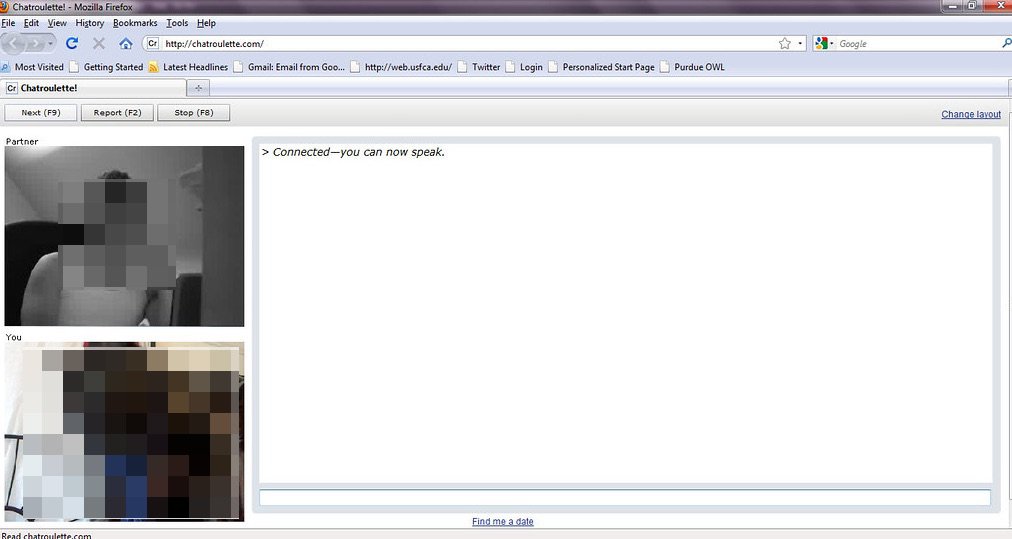Open the Most Visited bookmarks folder
The image size is (1012, 539).
pyautogui.click(x=32, y=66)
